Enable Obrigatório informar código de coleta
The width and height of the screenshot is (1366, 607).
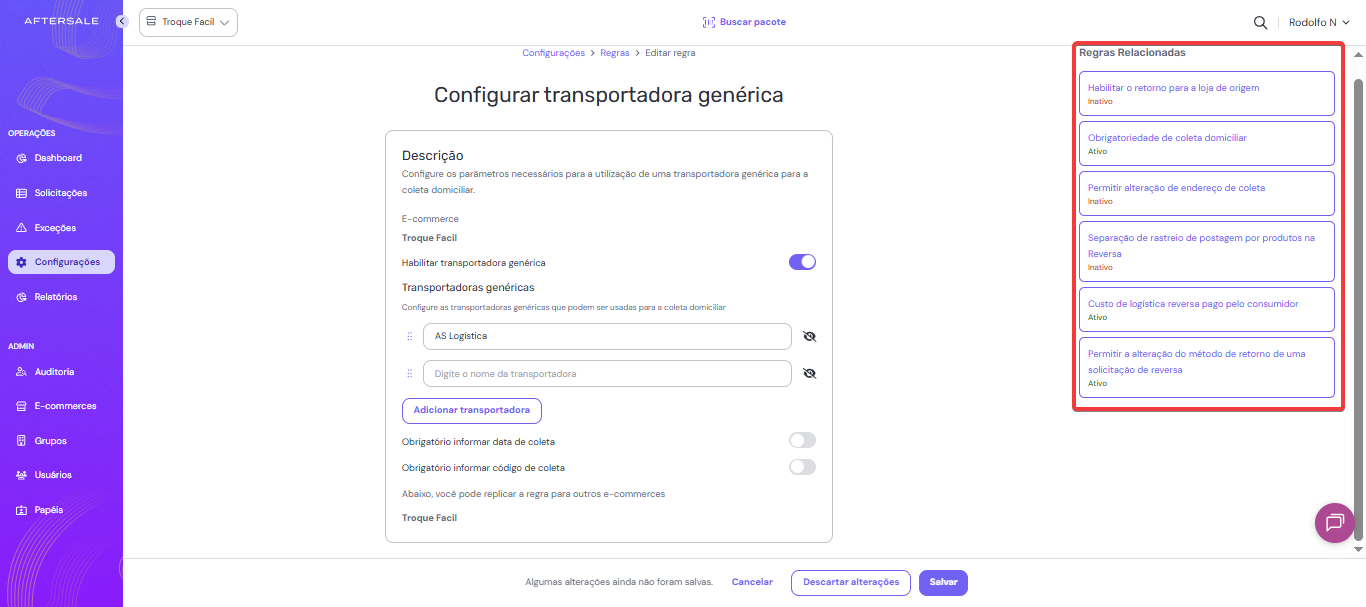[x=802, y=467]
